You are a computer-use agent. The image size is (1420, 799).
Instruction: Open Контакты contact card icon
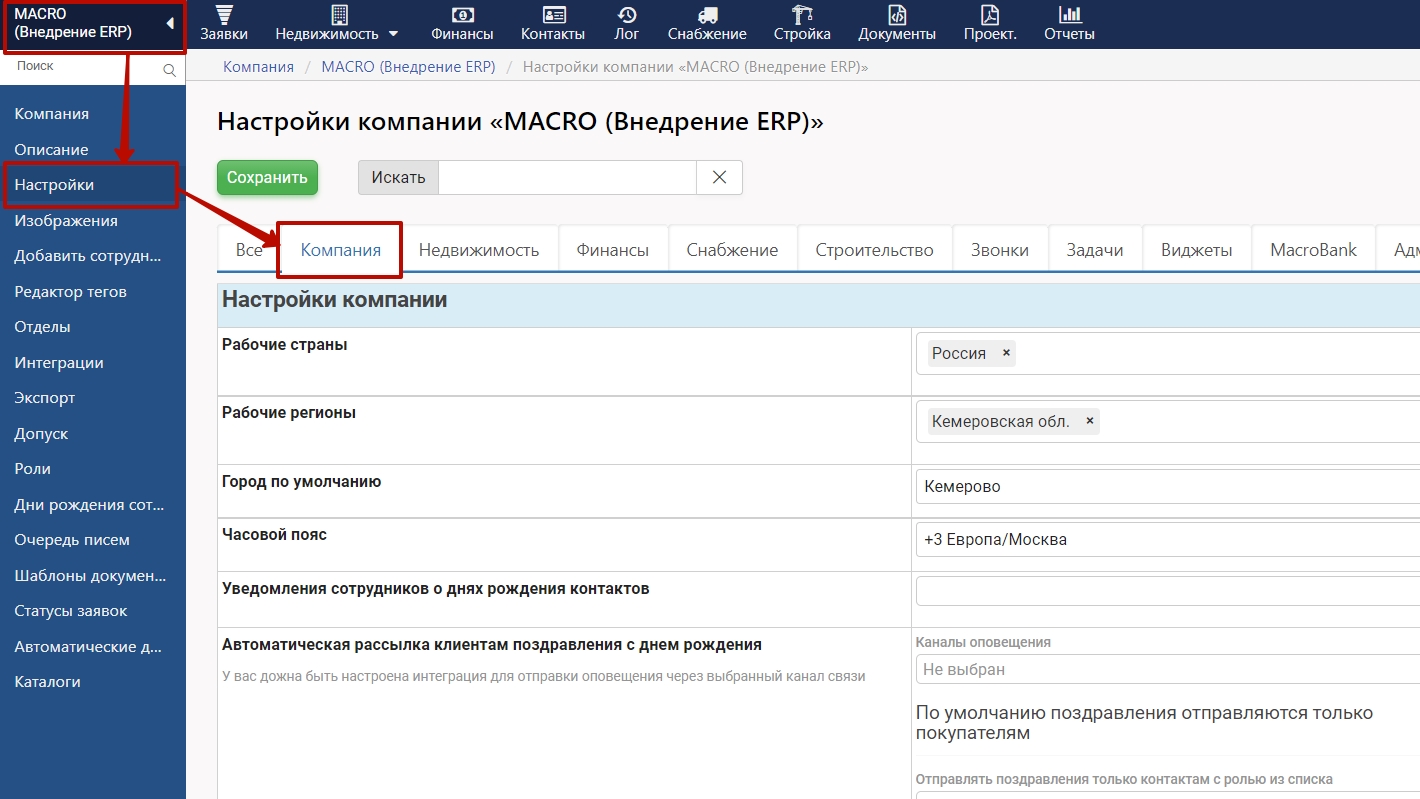pyautogui.click(x=553, y=15)
